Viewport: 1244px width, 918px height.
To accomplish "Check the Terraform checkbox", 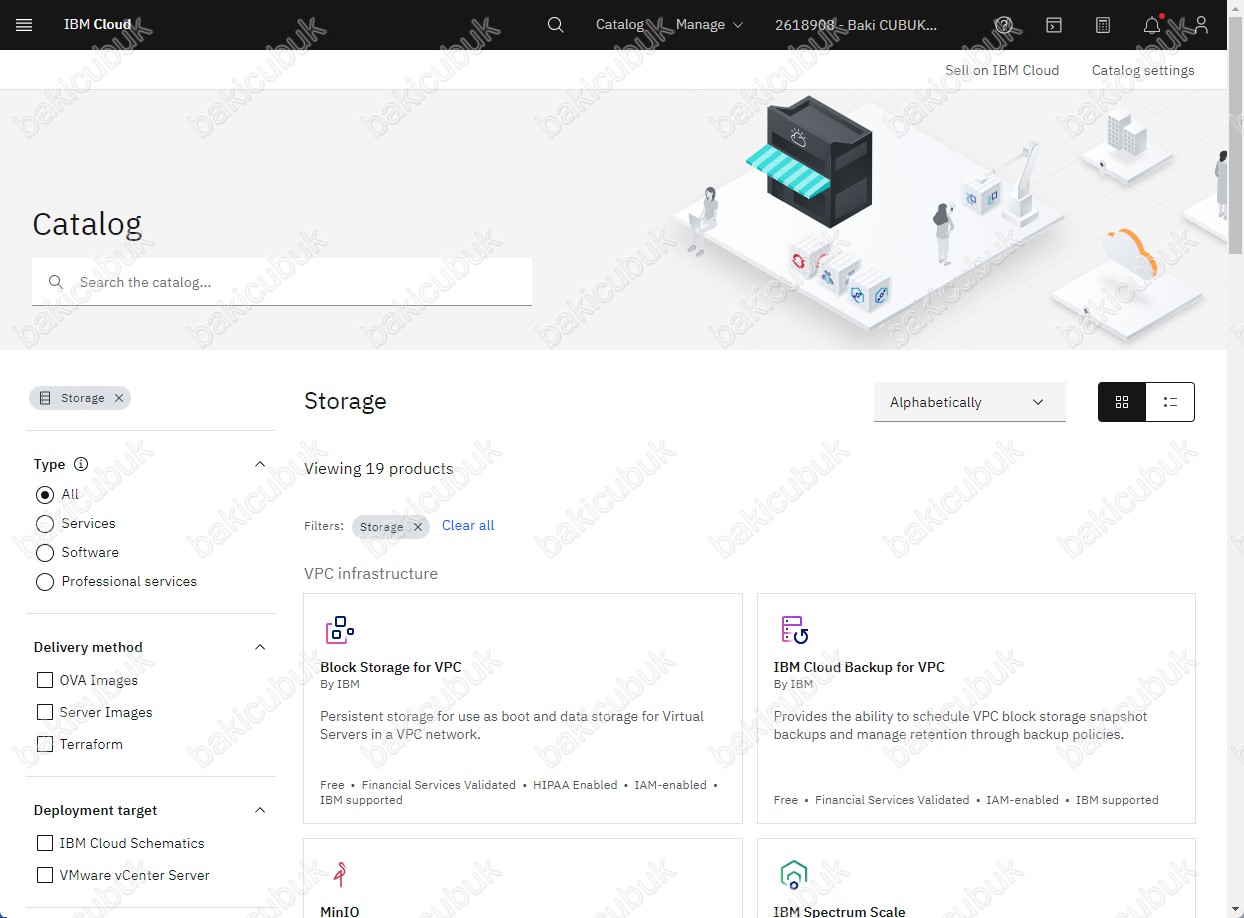I will pos(45,744).
